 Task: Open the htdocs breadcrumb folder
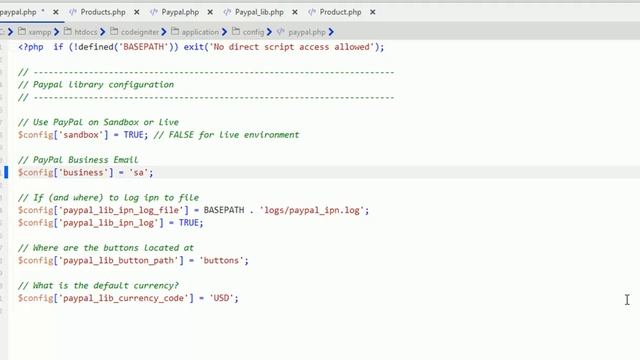click(x=86, y=32)
